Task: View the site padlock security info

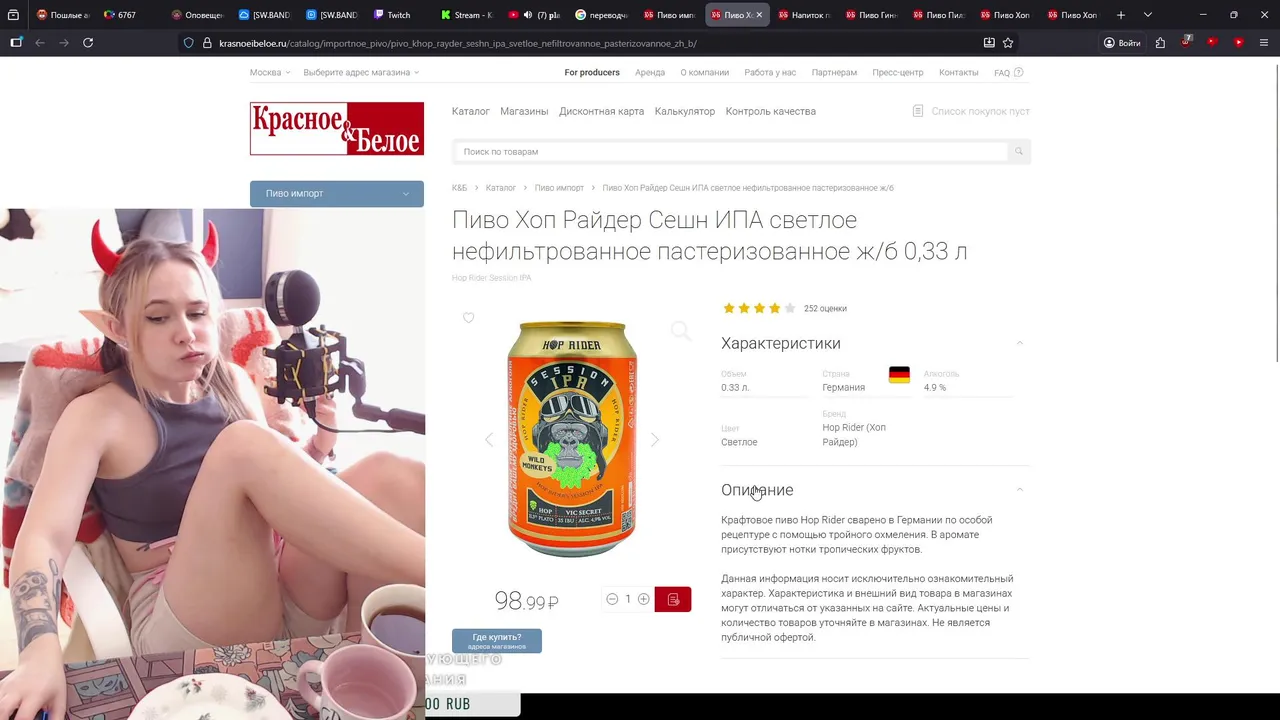Action: click(207, 43)
